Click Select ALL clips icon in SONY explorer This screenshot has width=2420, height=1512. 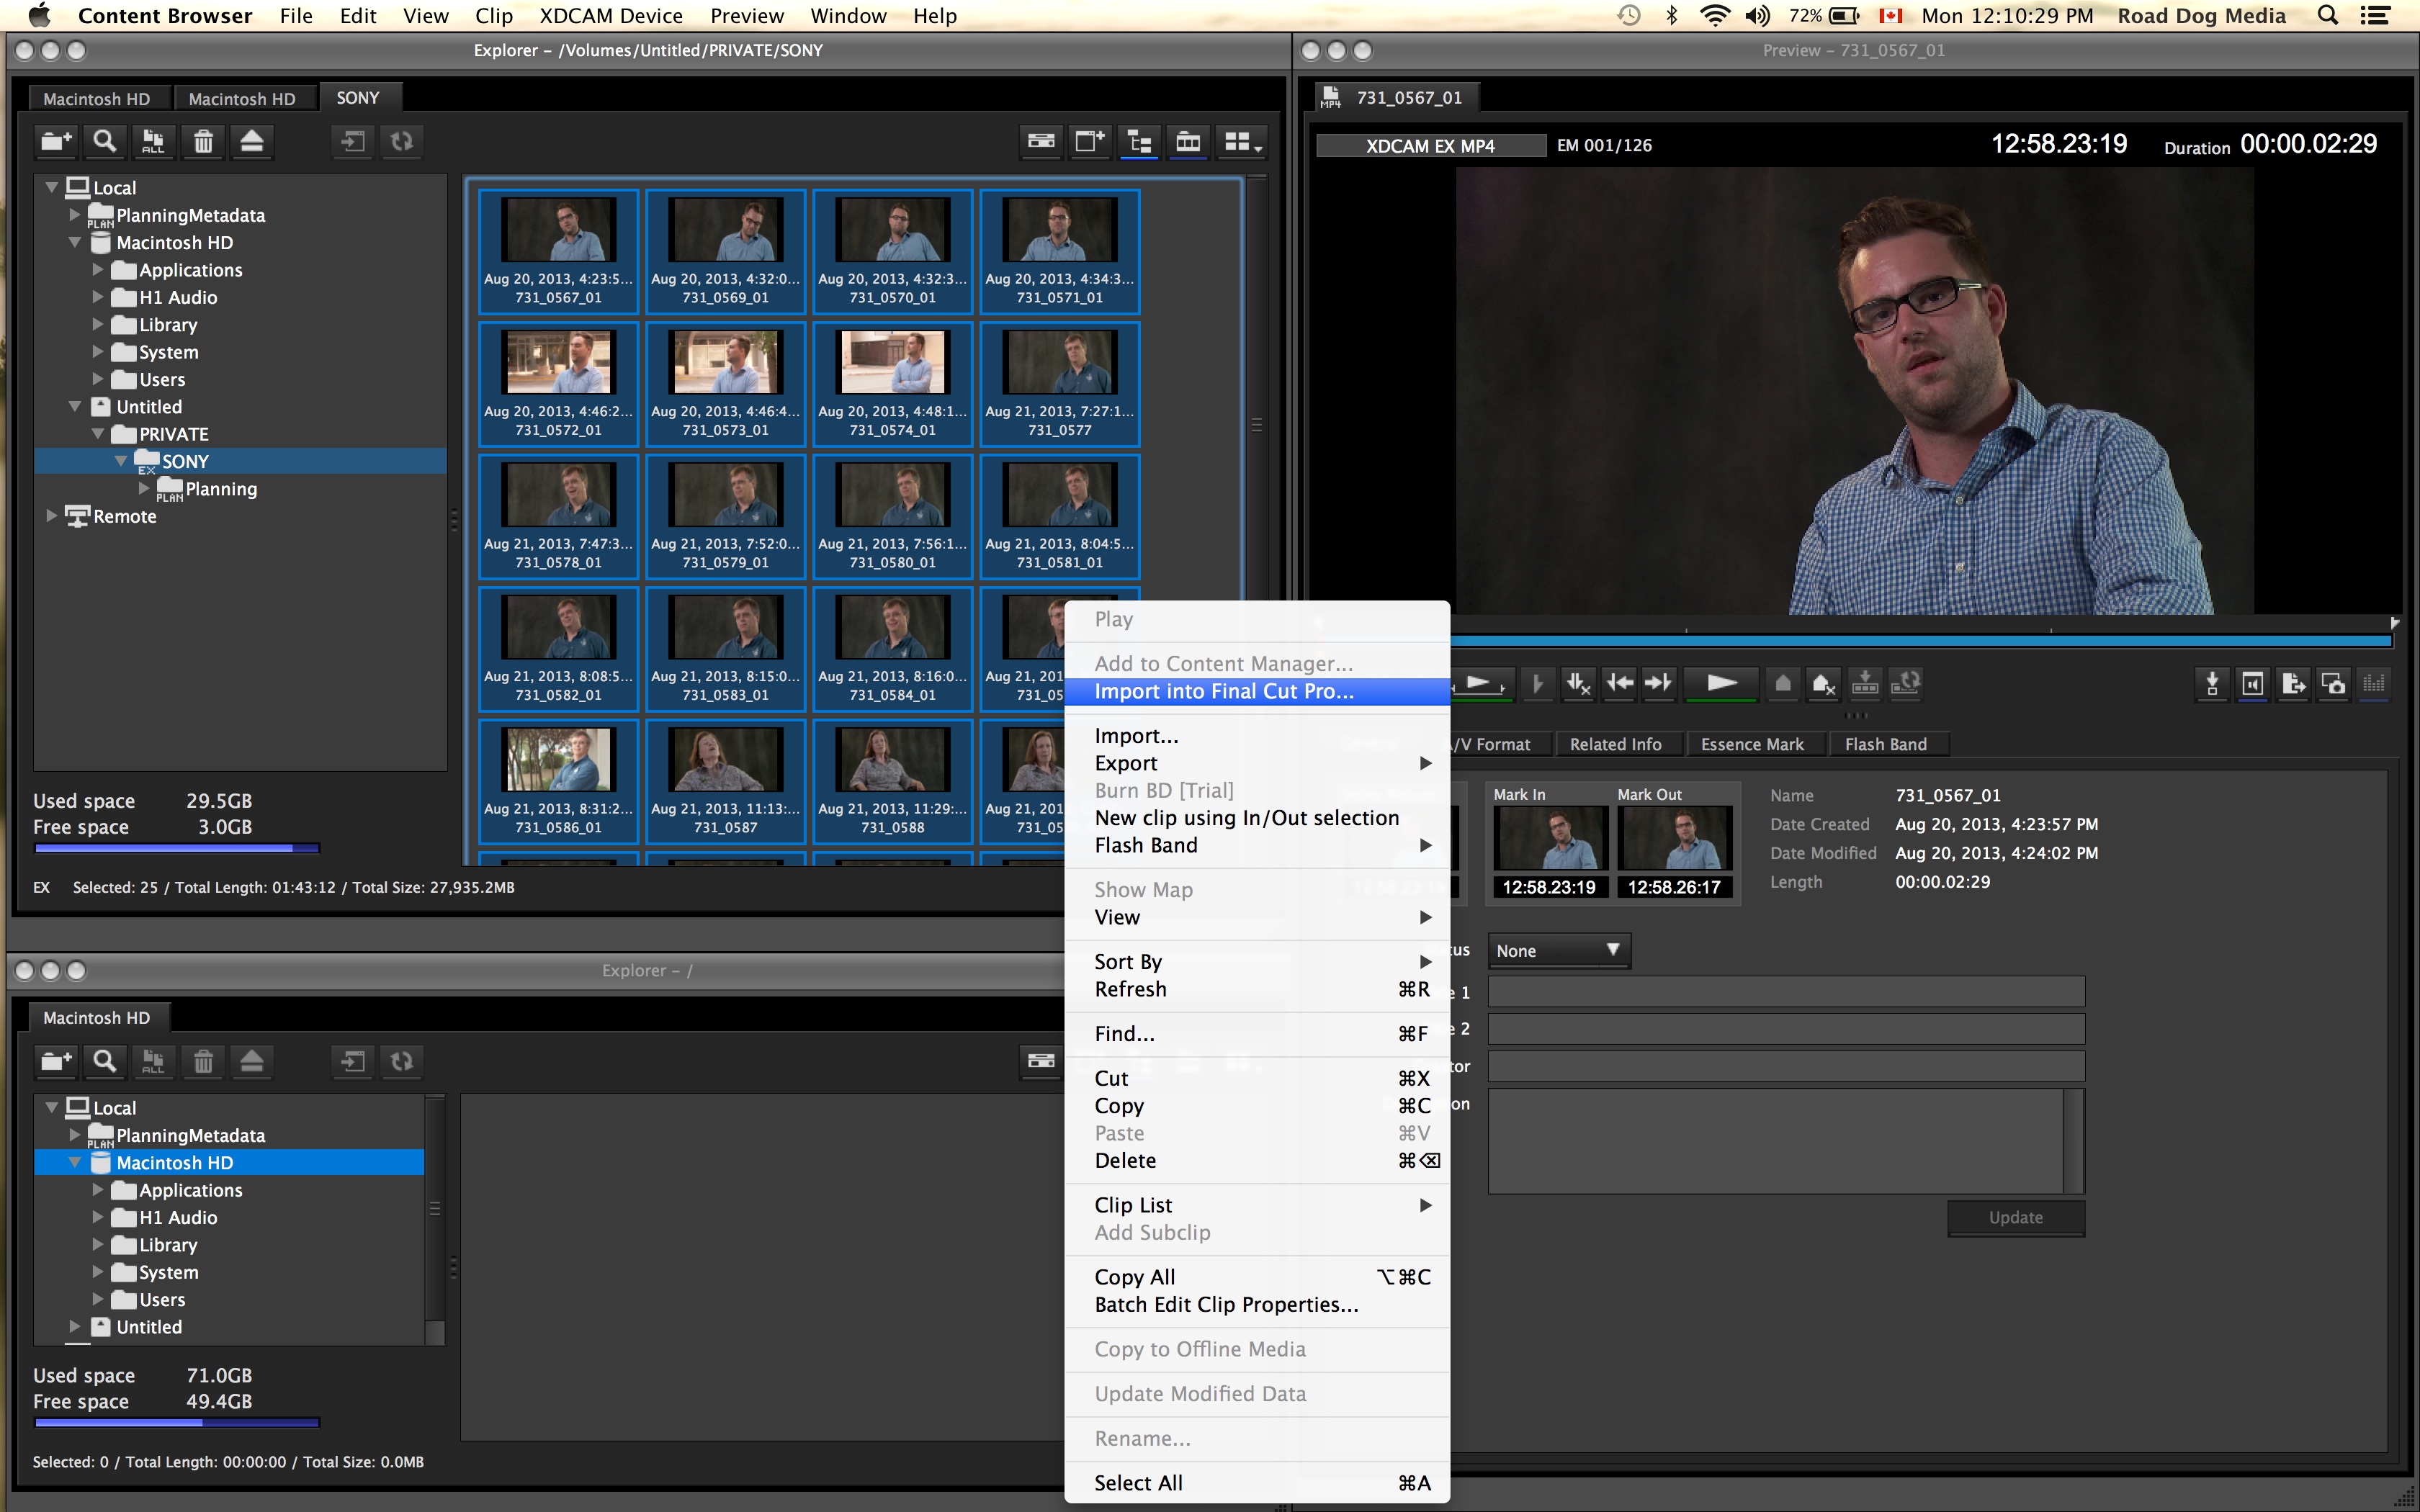coord(153,142)
